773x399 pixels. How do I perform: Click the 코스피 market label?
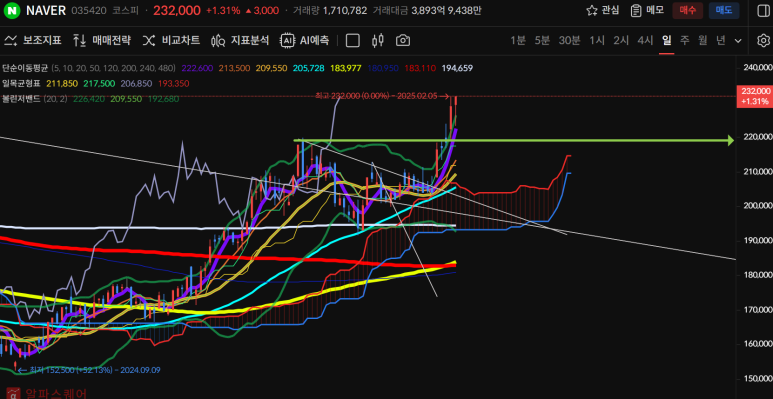tap(126, 10)
